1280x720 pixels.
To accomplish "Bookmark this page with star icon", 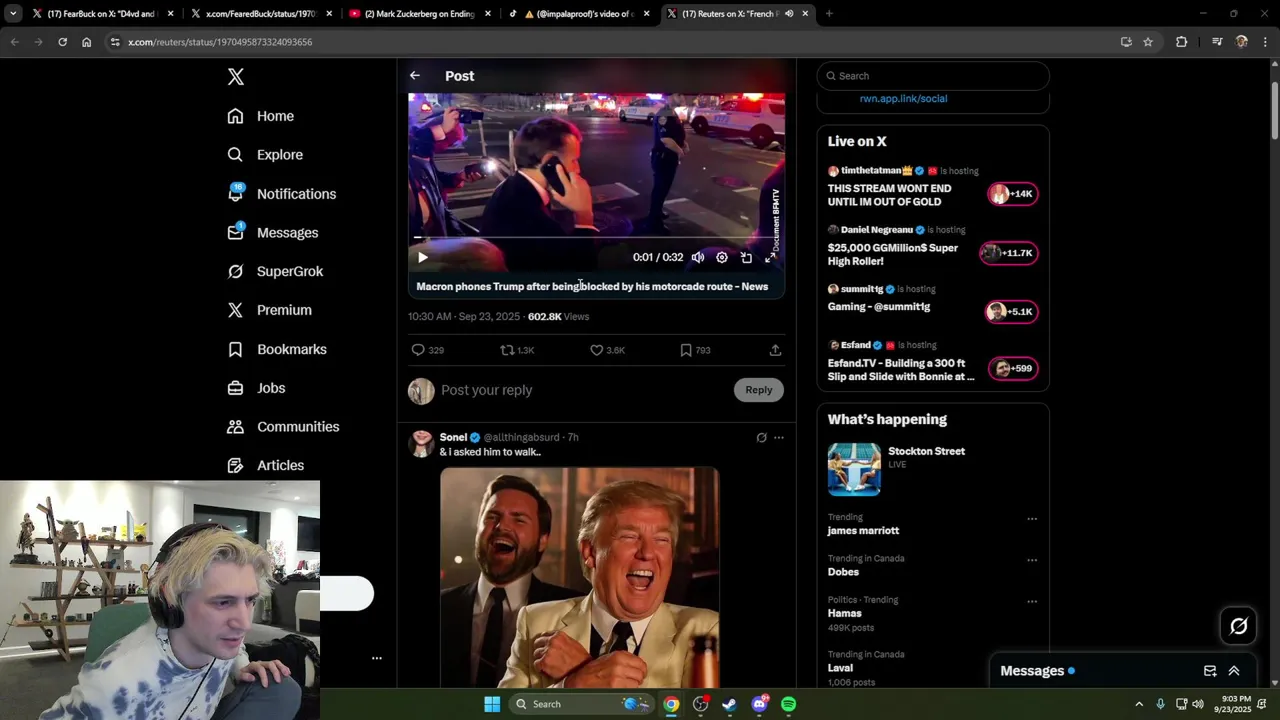I will [1148, 42].
